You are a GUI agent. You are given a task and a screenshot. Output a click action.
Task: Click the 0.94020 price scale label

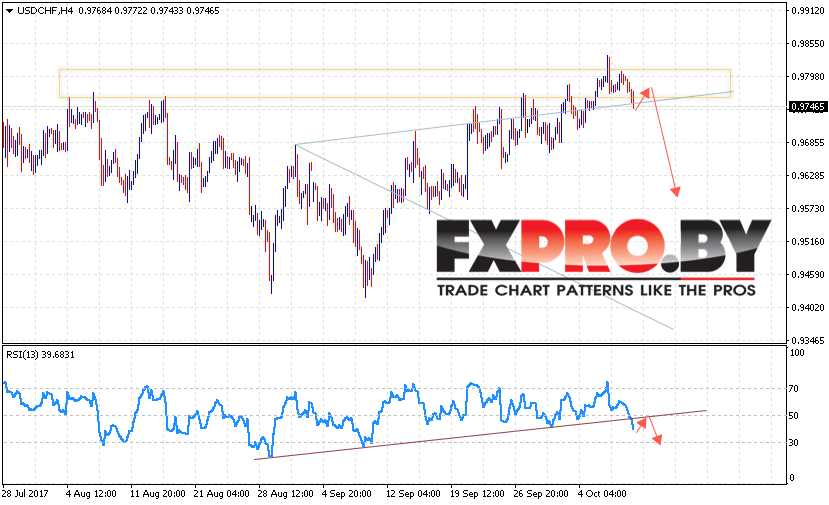click(x=808, y=308)
